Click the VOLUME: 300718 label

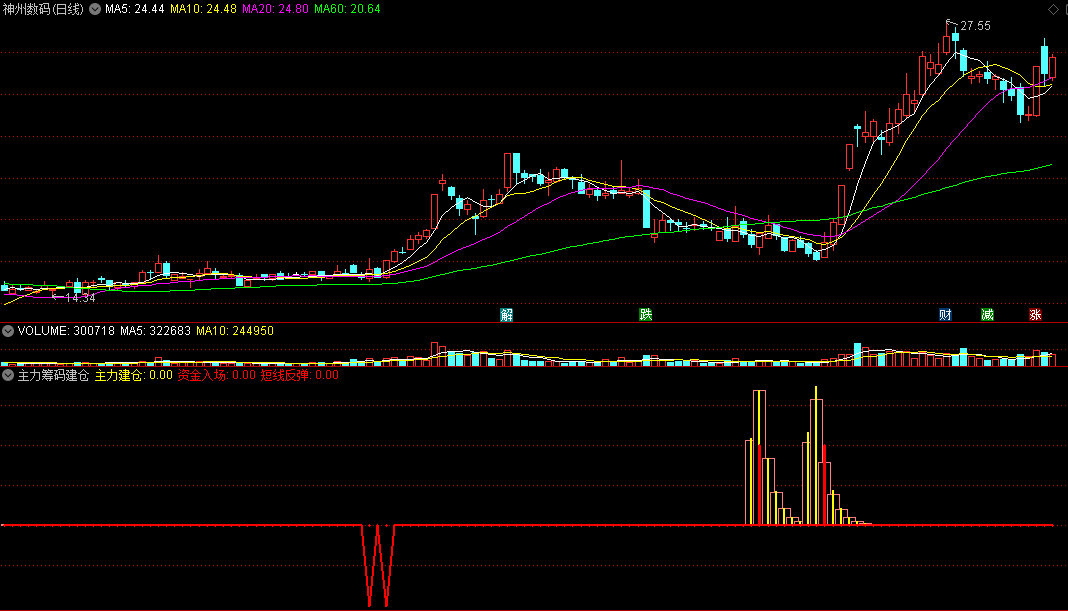coord(66,331)
